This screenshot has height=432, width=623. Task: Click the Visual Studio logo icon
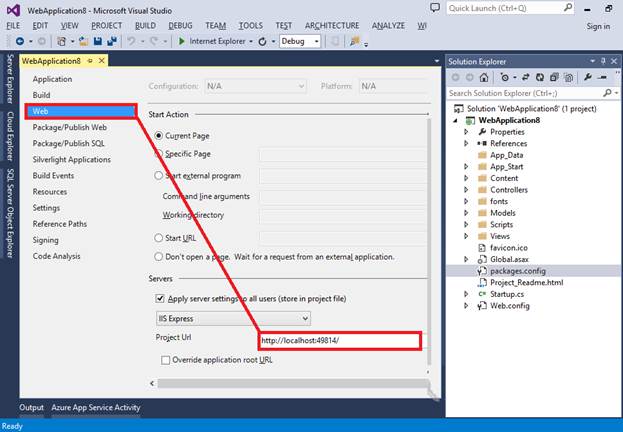13,10
